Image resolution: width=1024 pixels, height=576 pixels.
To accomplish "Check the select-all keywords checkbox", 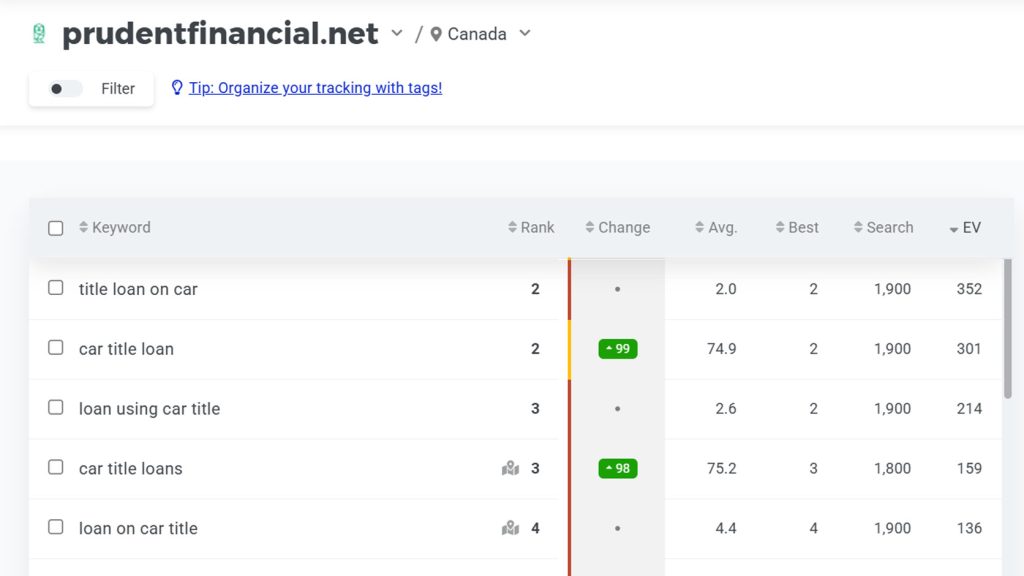I will click(x=56, y=228).
